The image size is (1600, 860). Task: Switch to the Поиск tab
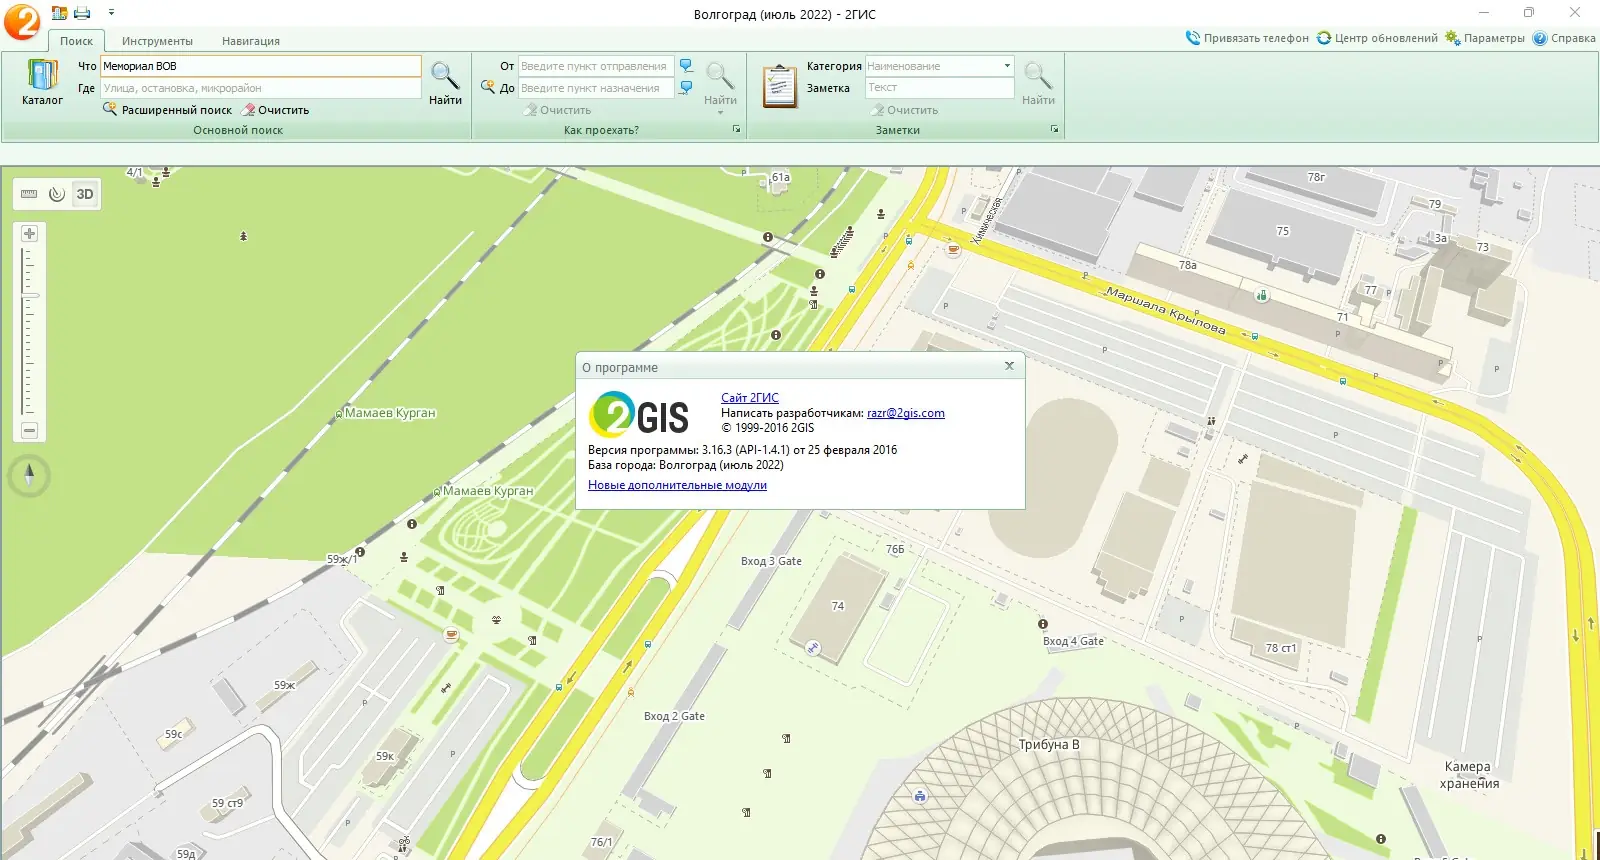76,41
